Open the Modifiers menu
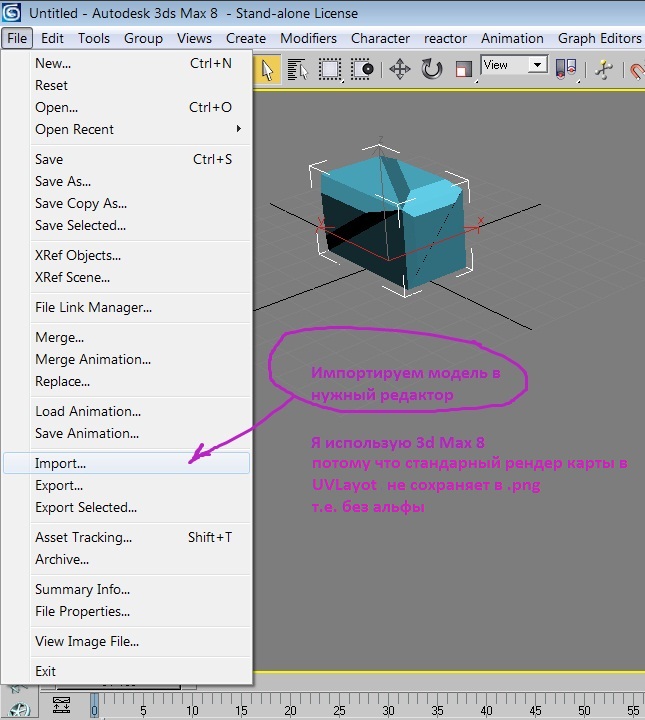The height and width of the screenshot is (720, 645). tap(308, 38)
